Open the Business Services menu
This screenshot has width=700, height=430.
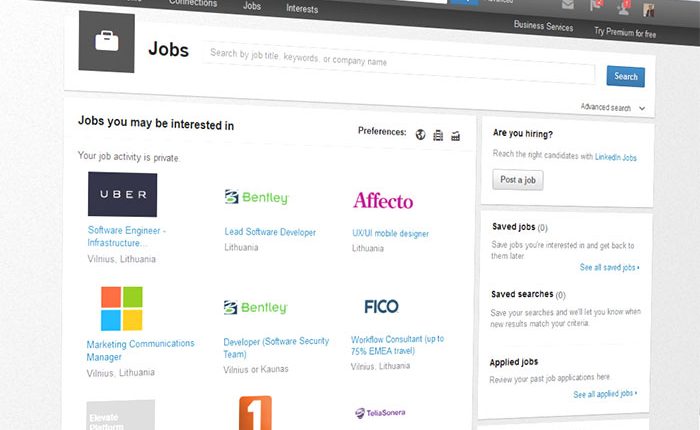coord(543,27)
